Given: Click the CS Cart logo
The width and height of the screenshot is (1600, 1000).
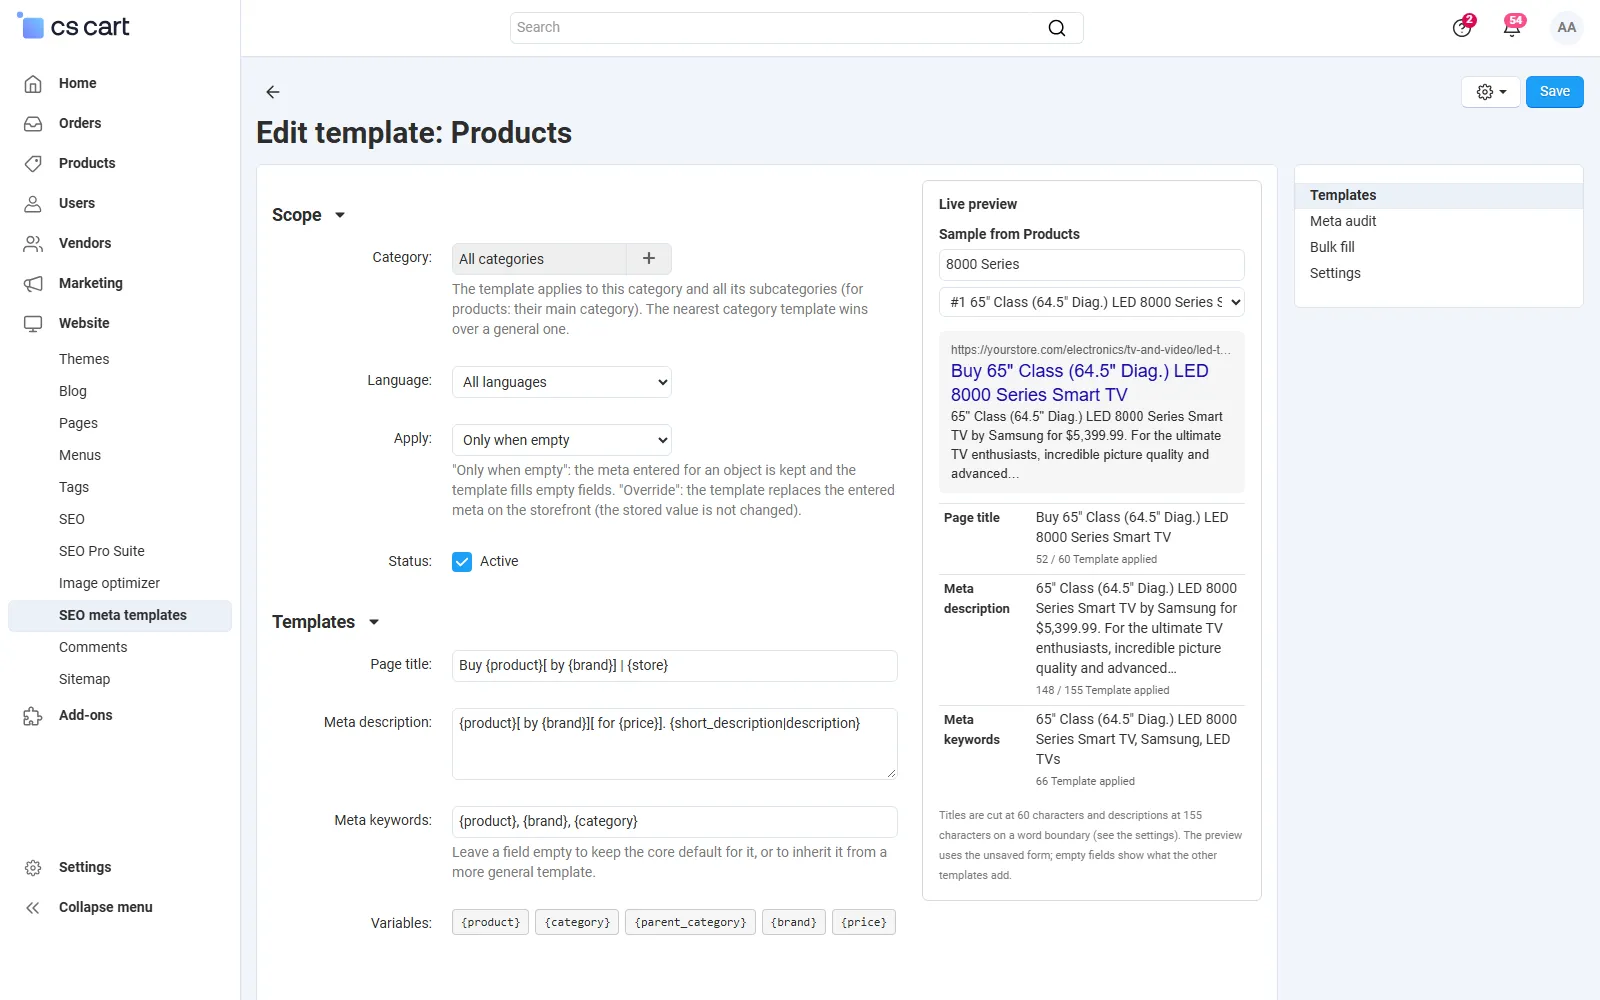Looking at the screenshot, I should tap(74, 27).
